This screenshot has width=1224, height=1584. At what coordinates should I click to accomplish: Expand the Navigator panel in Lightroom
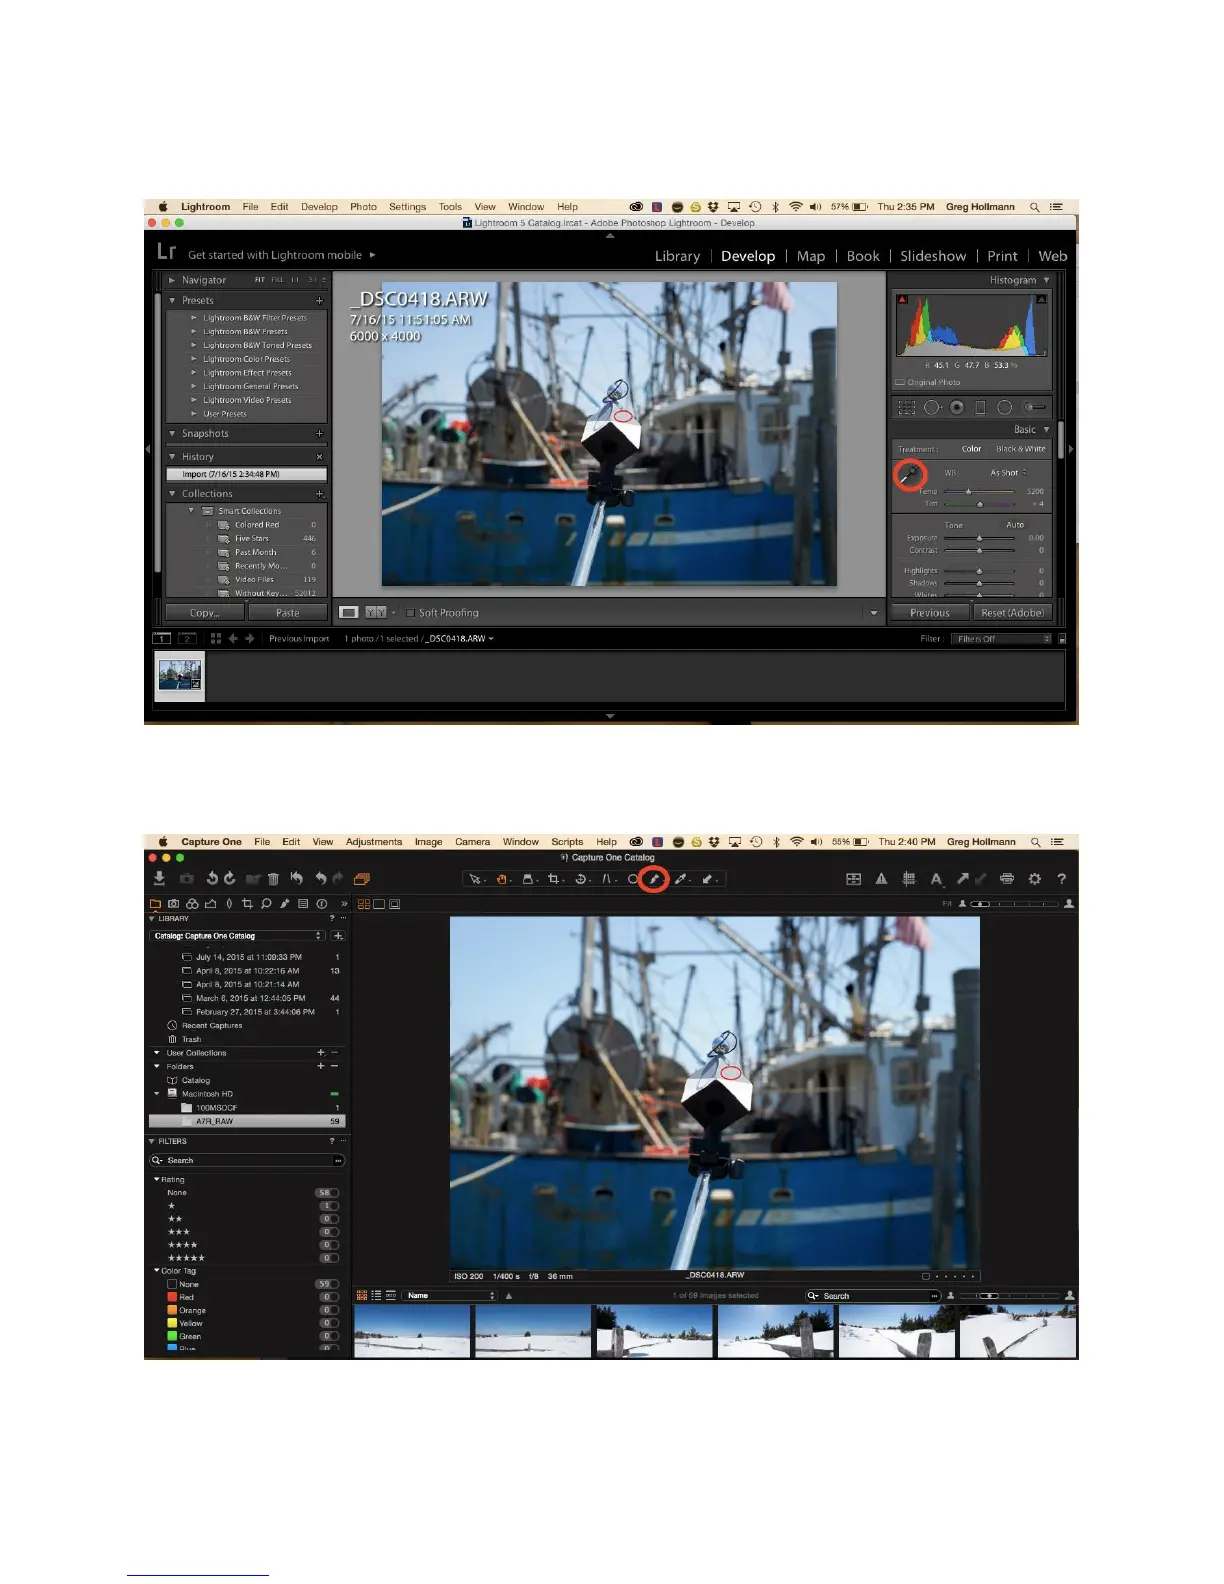coord(172,280)
